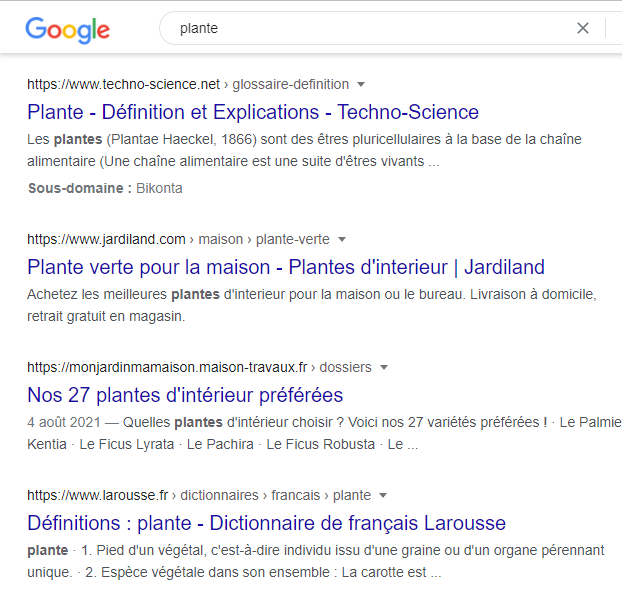Click the 'Achetez les meilleures plantes' snippet
This screenshot has height=599, width=622.
[312, 305]
